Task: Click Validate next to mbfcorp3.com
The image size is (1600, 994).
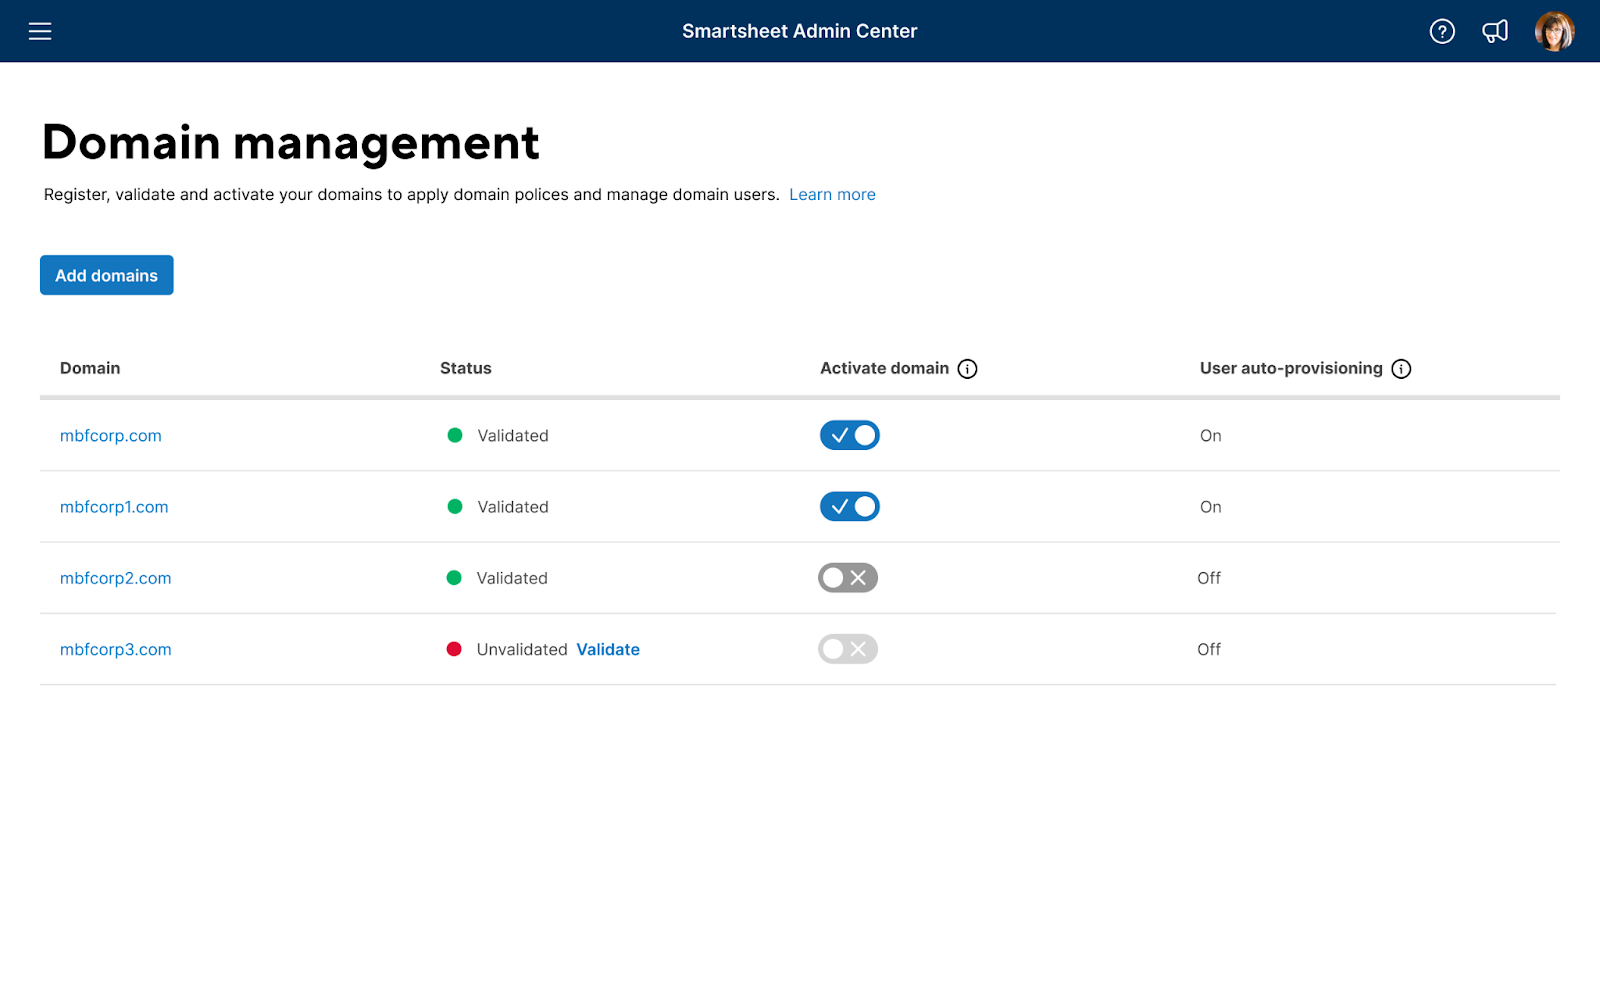Action: tap(608, 649)
